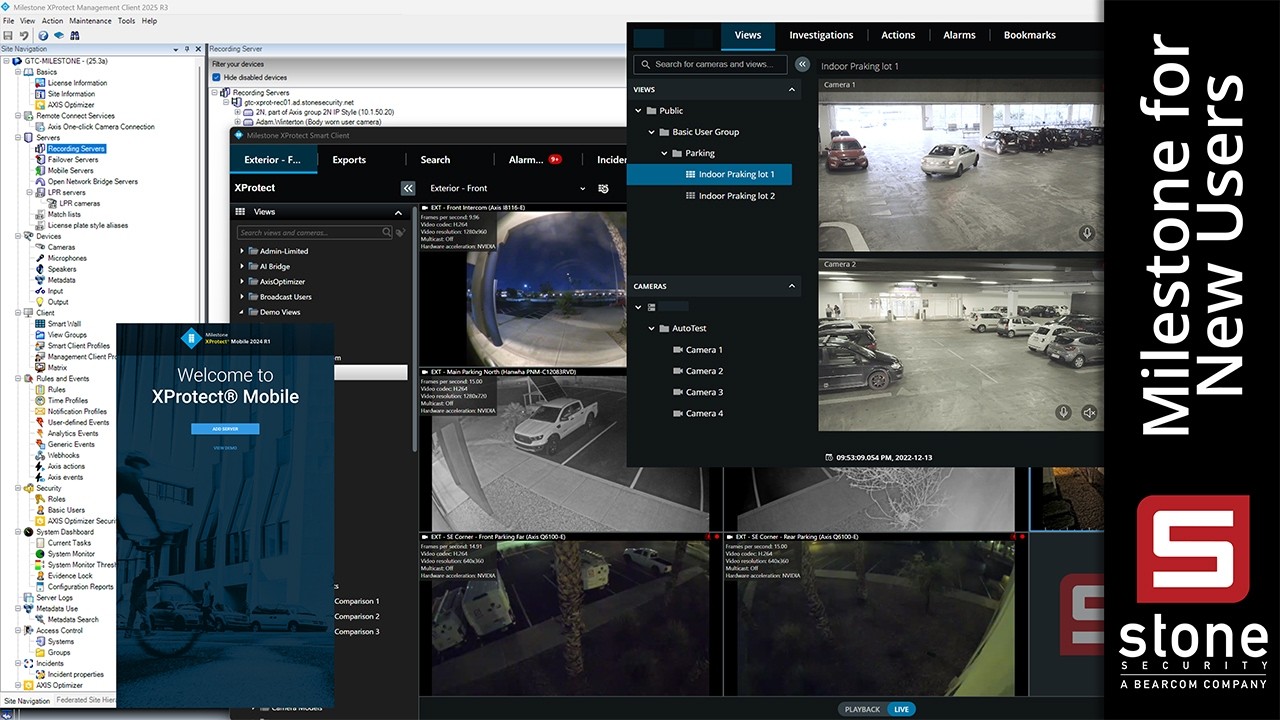
Task: Select Roles under Security
Action: 56,499
